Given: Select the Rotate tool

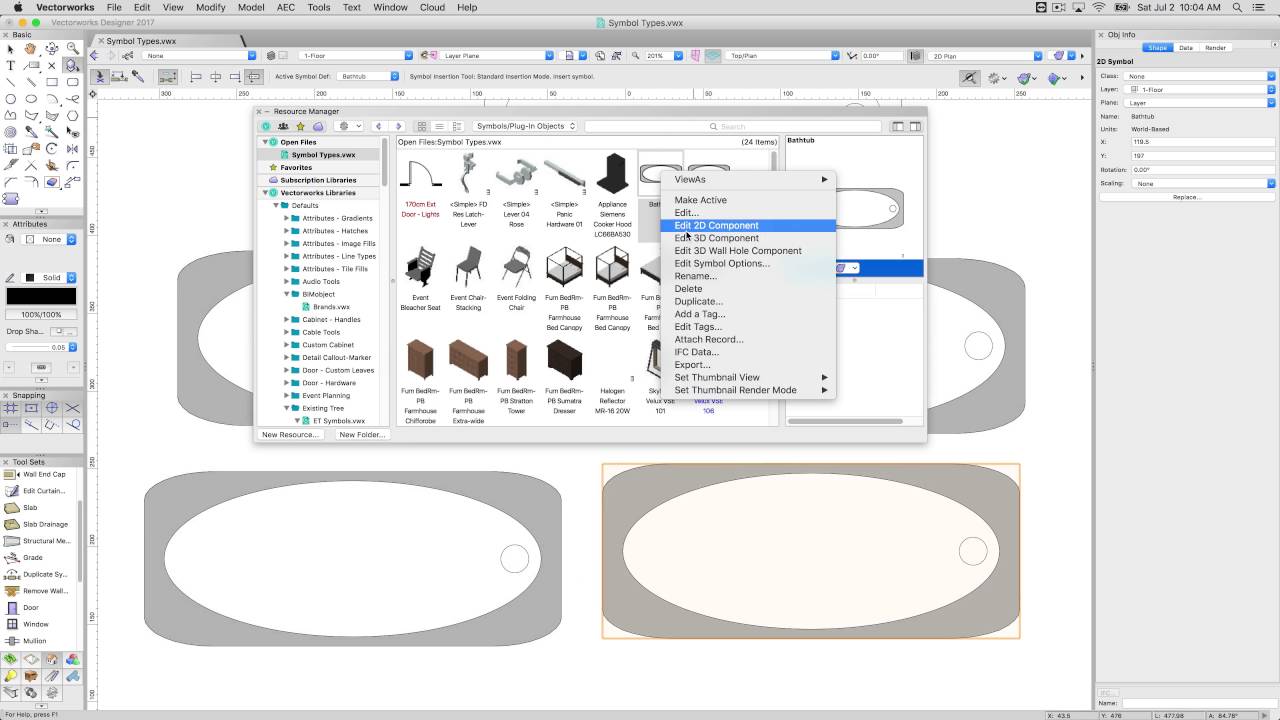Looking at the screenshot, I should click(52, 148).
